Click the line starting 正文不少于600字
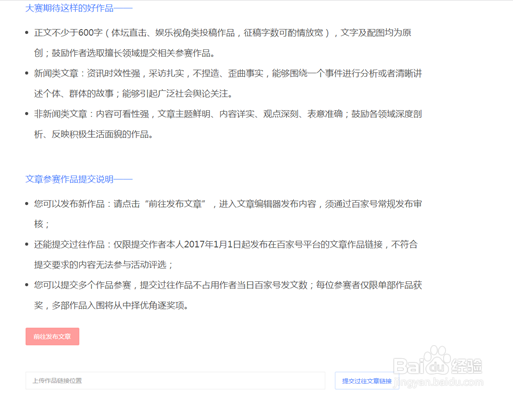Screen dimensions: 513x400 (223, 33)
